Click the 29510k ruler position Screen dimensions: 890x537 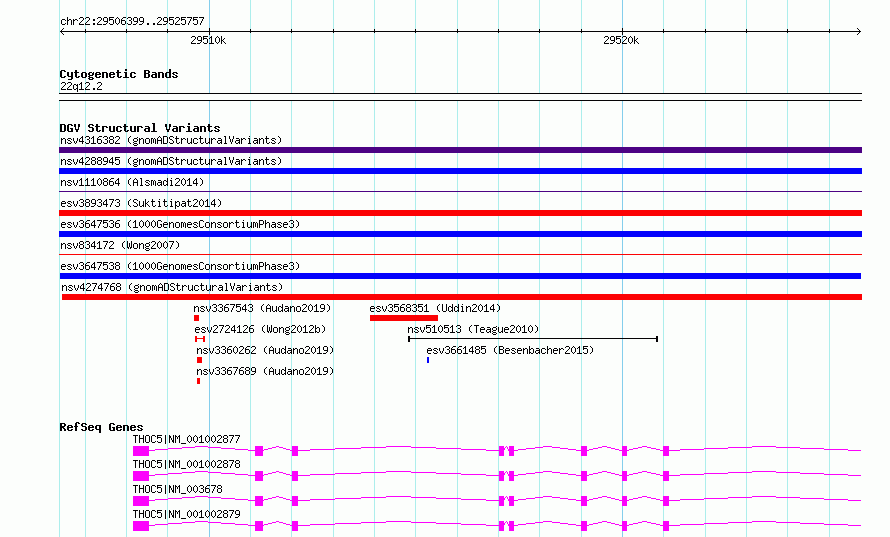click(x=208, y=40)
